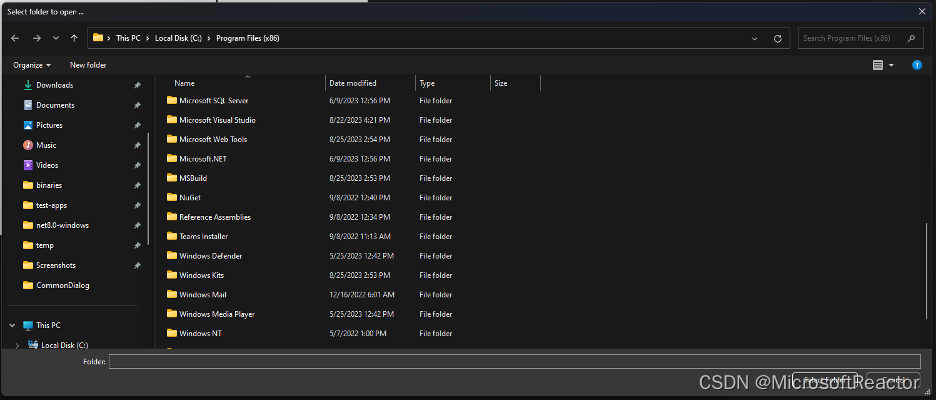Close the Select folder dialog
Image resolution: width=936 pixels, height=400 pixels.
tap(922, 11)
